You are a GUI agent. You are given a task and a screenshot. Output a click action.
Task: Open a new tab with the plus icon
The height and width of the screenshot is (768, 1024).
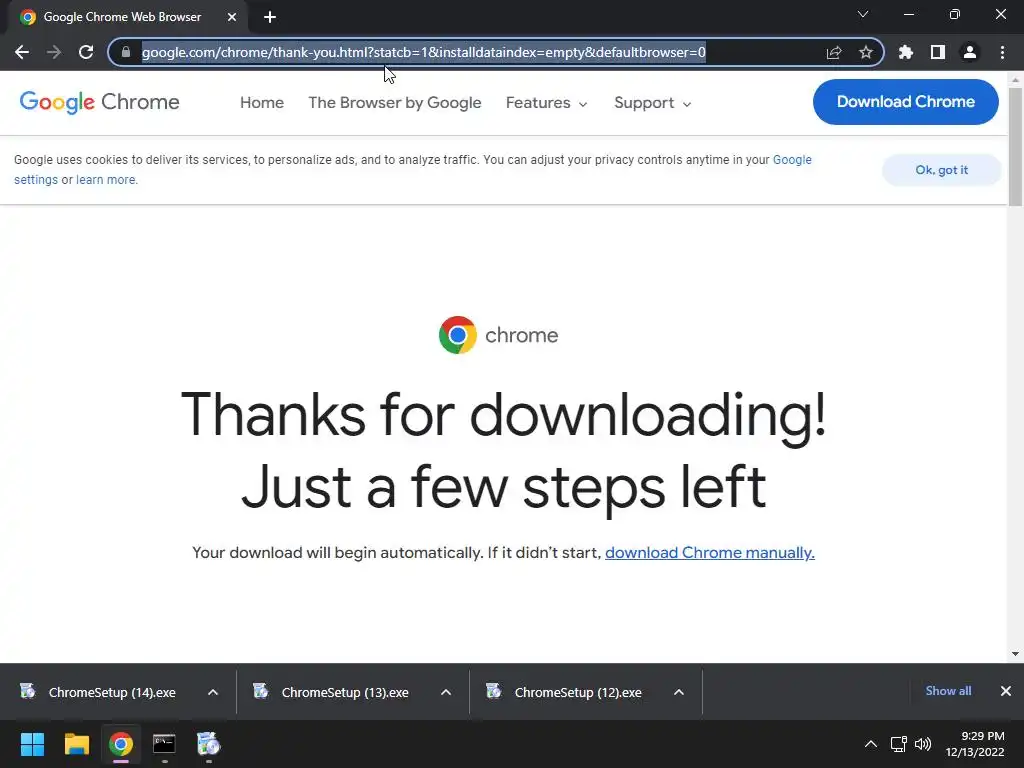[x=270, y=17]
